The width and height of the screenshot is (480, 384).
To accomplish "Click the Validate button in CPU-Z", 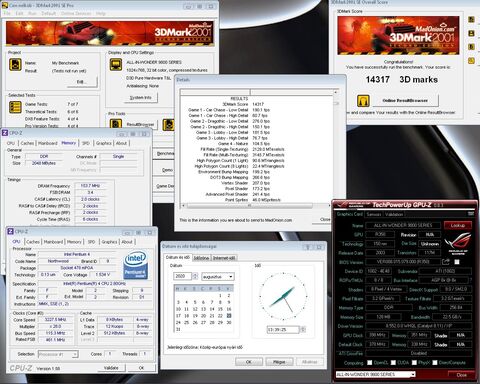I will coord(111,368).
